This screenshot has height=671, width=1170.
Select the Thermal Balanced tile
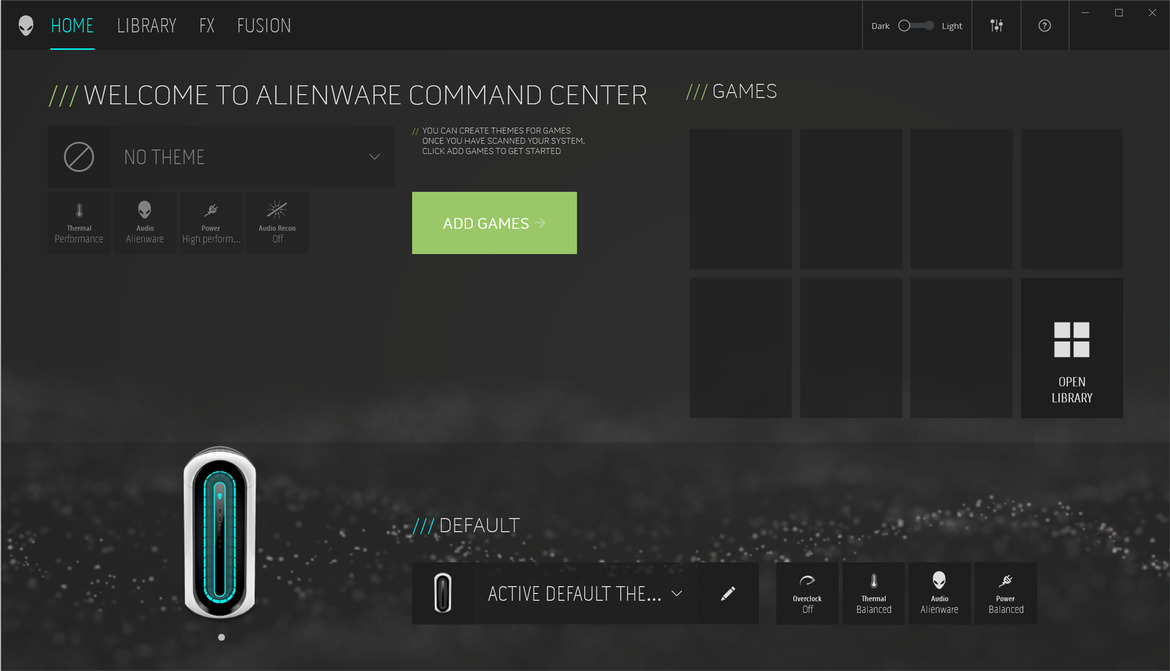pyautogui.click(x=874, y=593)
